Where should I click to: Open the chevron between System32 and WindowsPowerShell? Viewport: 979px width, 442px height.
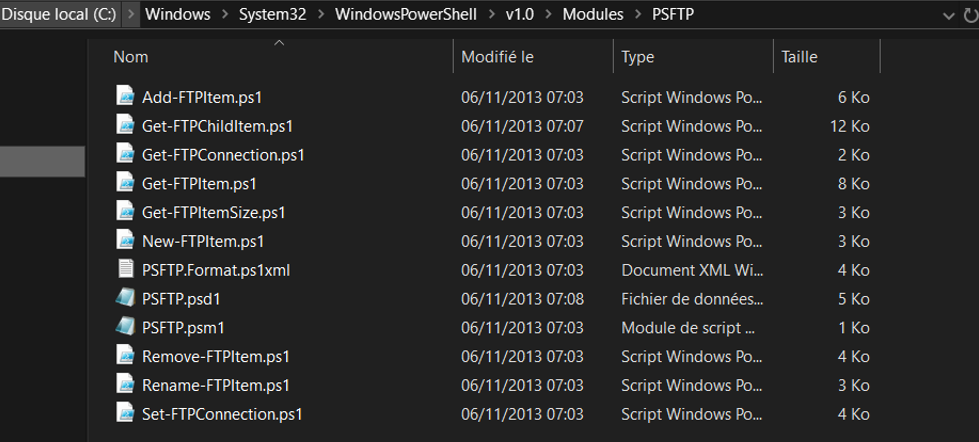320,15
